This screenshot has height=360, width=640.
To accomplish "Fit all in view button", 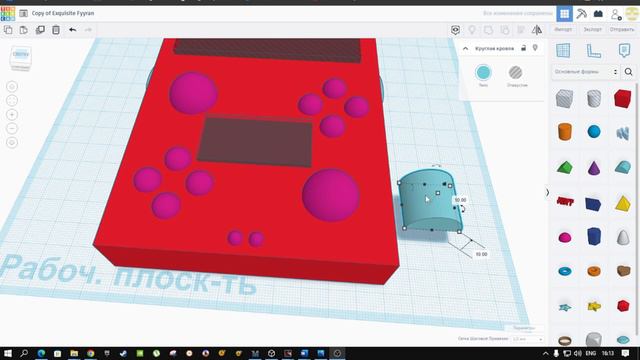I will (12, 100).
